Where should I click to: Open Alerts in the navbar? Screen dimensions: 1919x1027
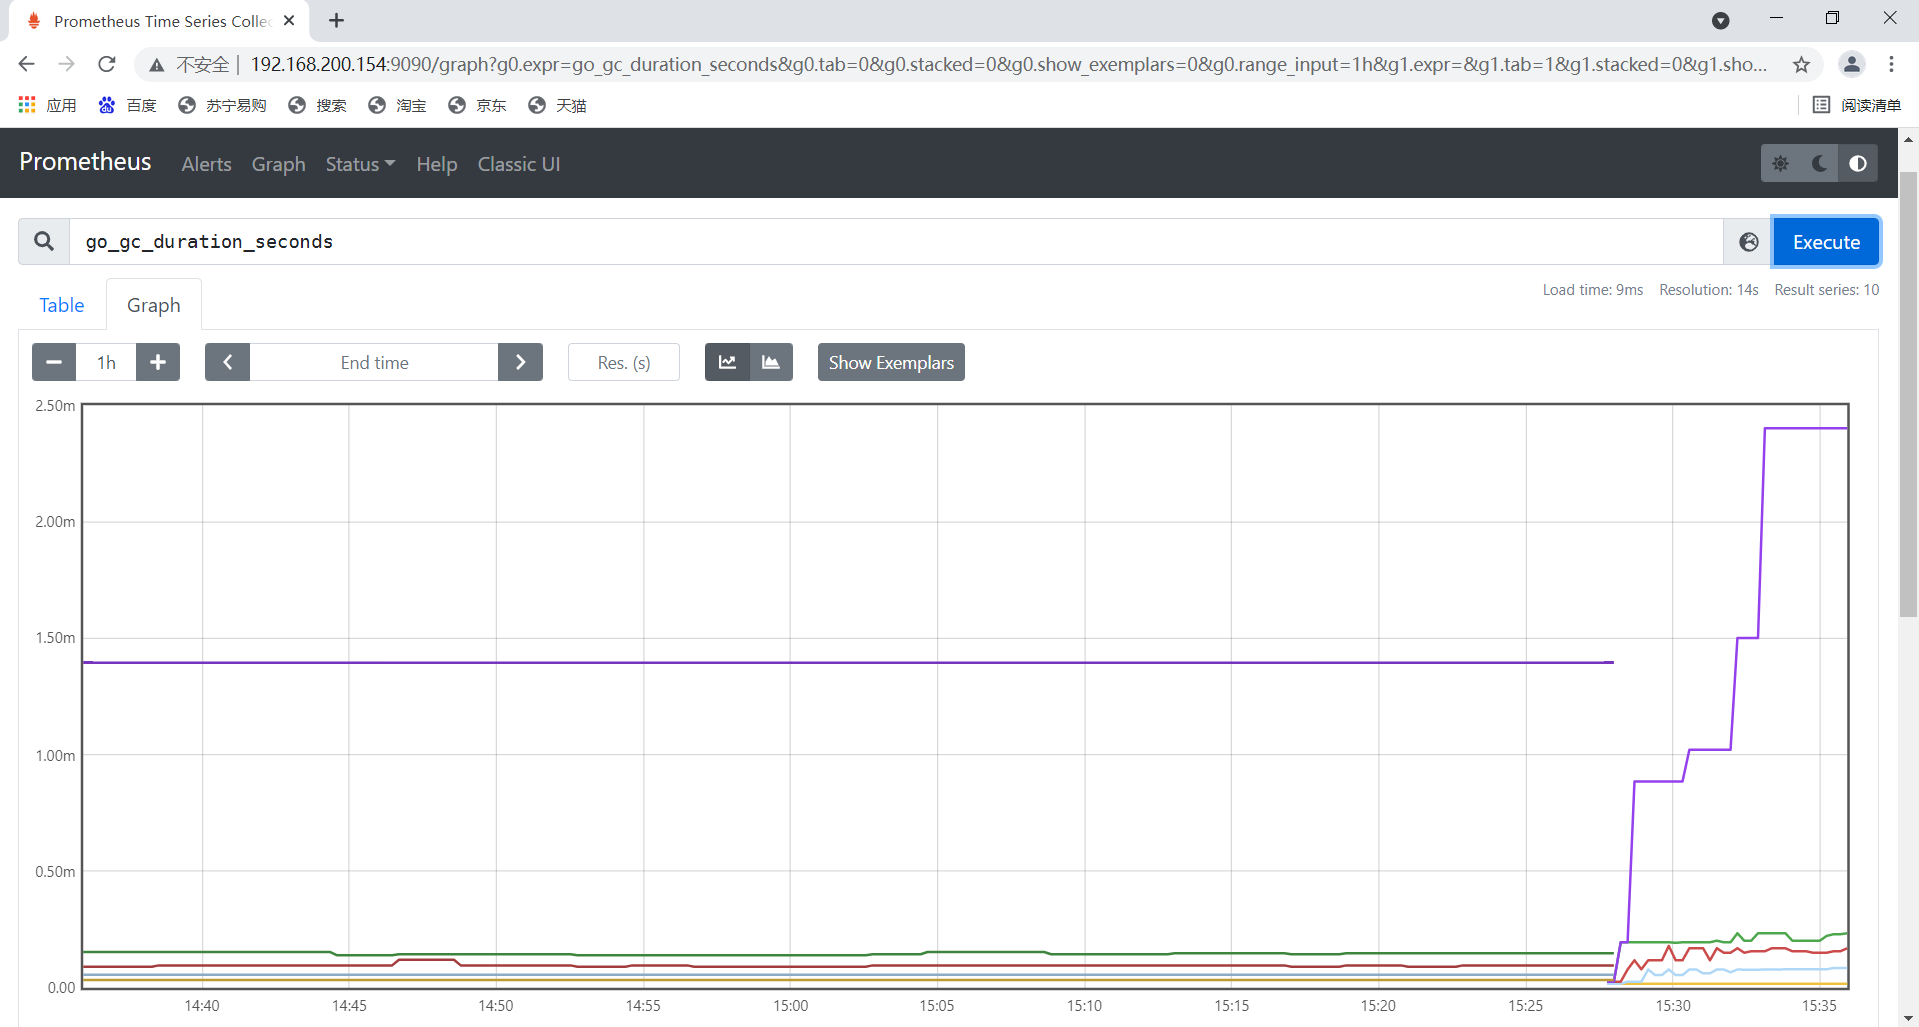pyautogui.click(x=206, y=164)
